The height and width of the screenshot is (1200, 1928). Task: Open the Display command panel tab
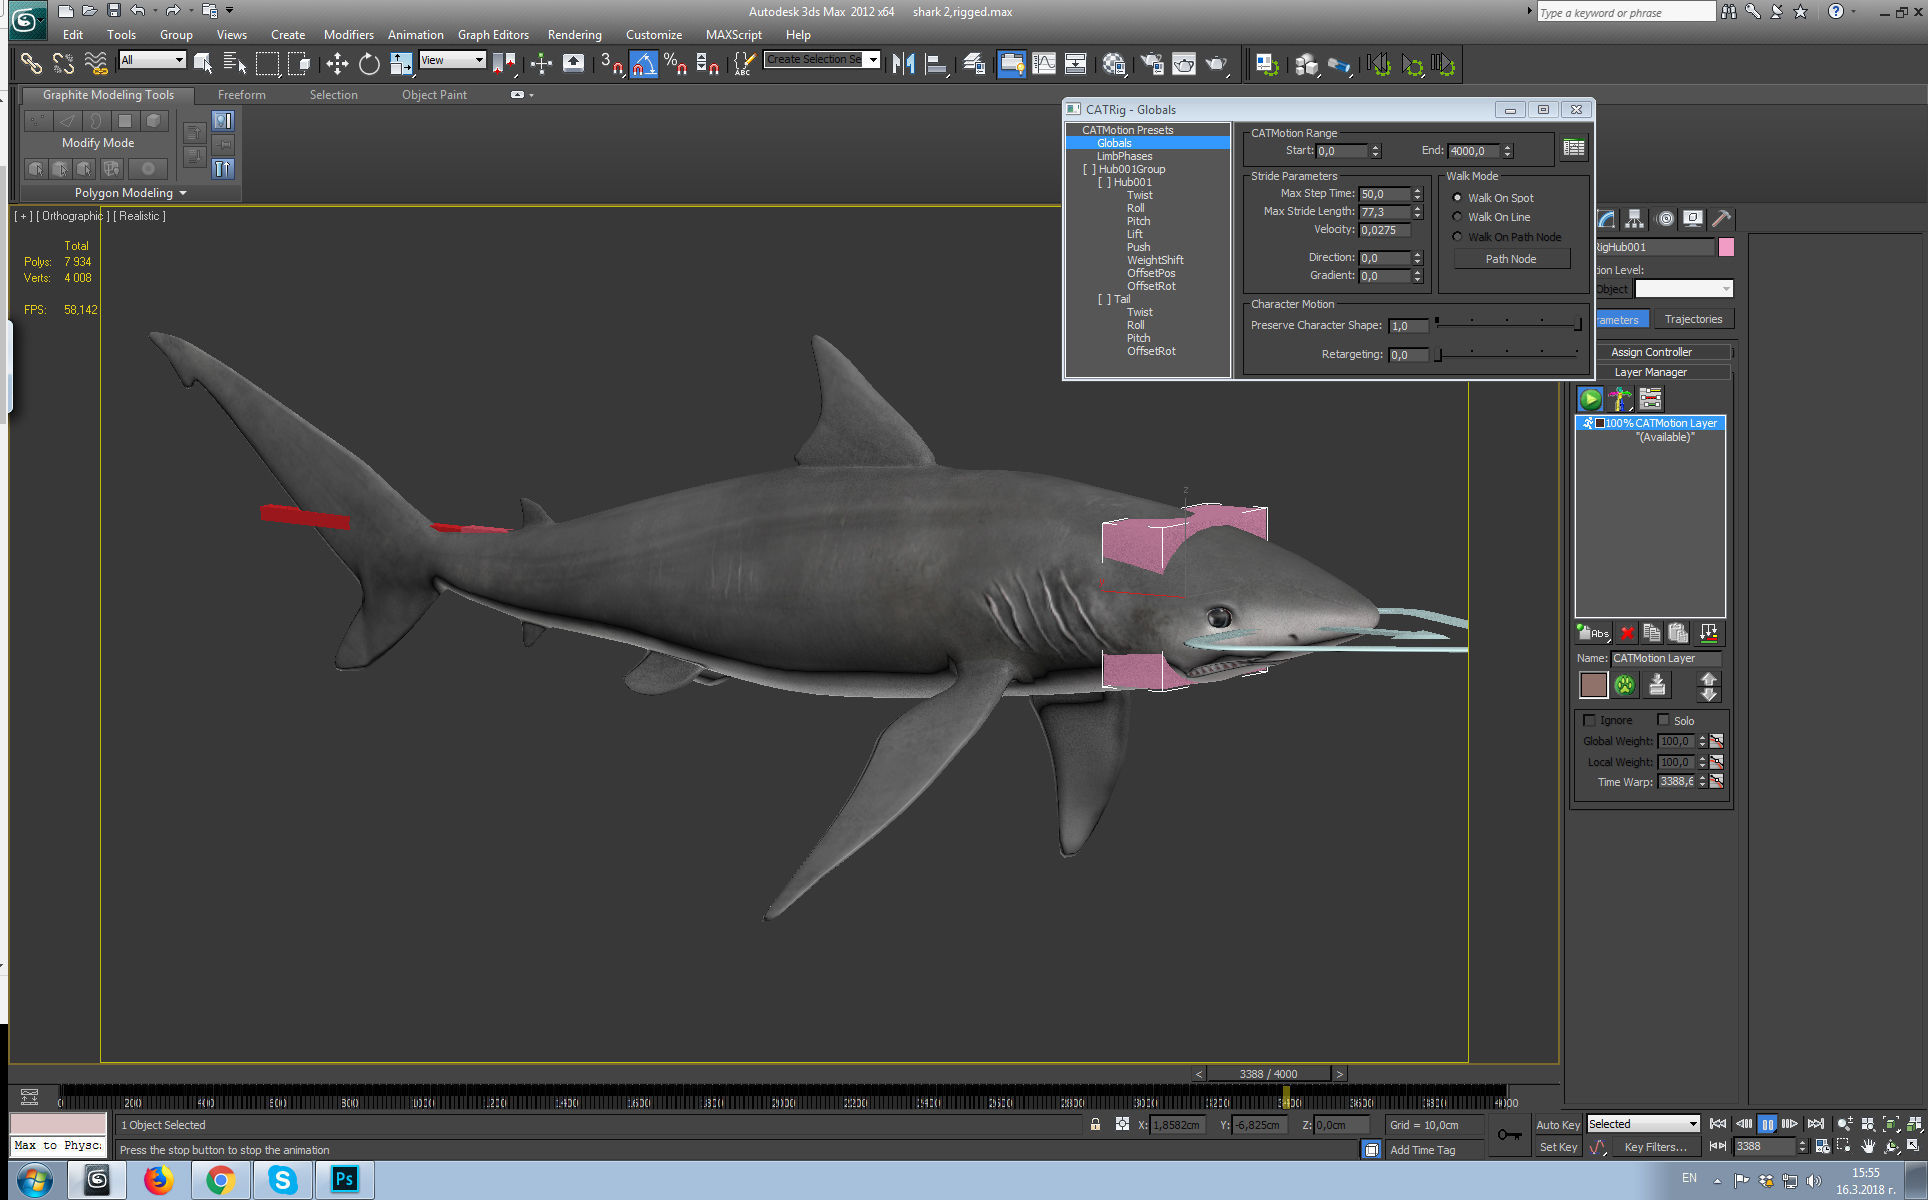coord(1692,219)
